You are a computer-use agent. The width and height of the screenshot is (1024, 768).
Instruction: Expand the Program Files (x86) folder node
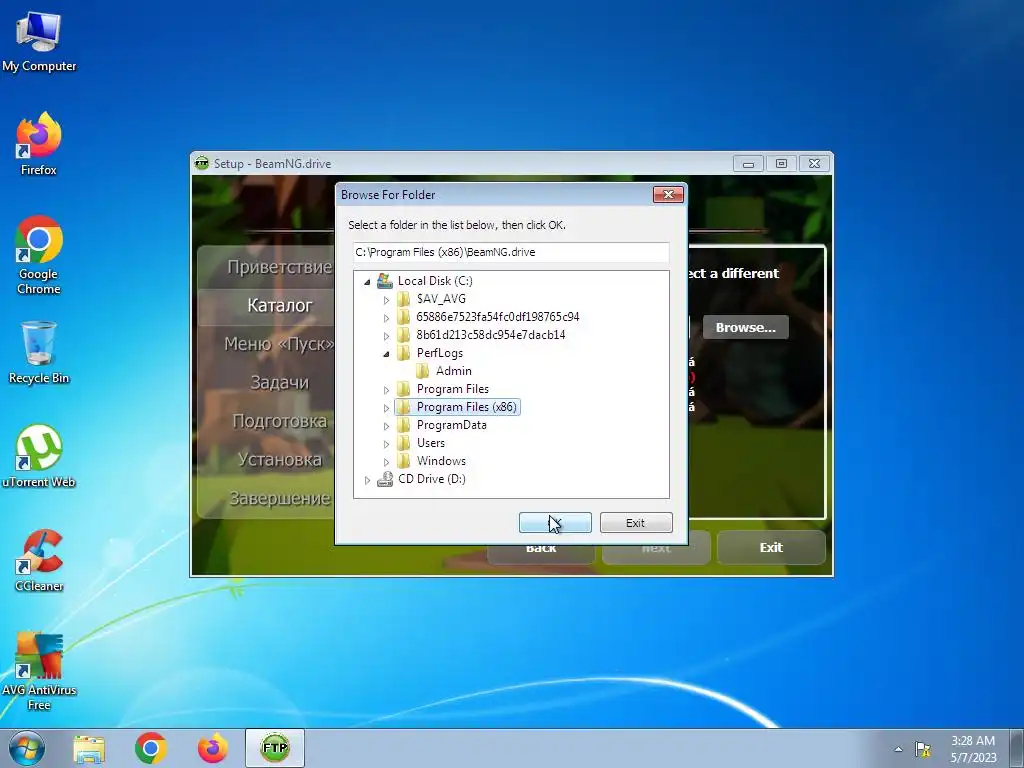coord(386,408)
